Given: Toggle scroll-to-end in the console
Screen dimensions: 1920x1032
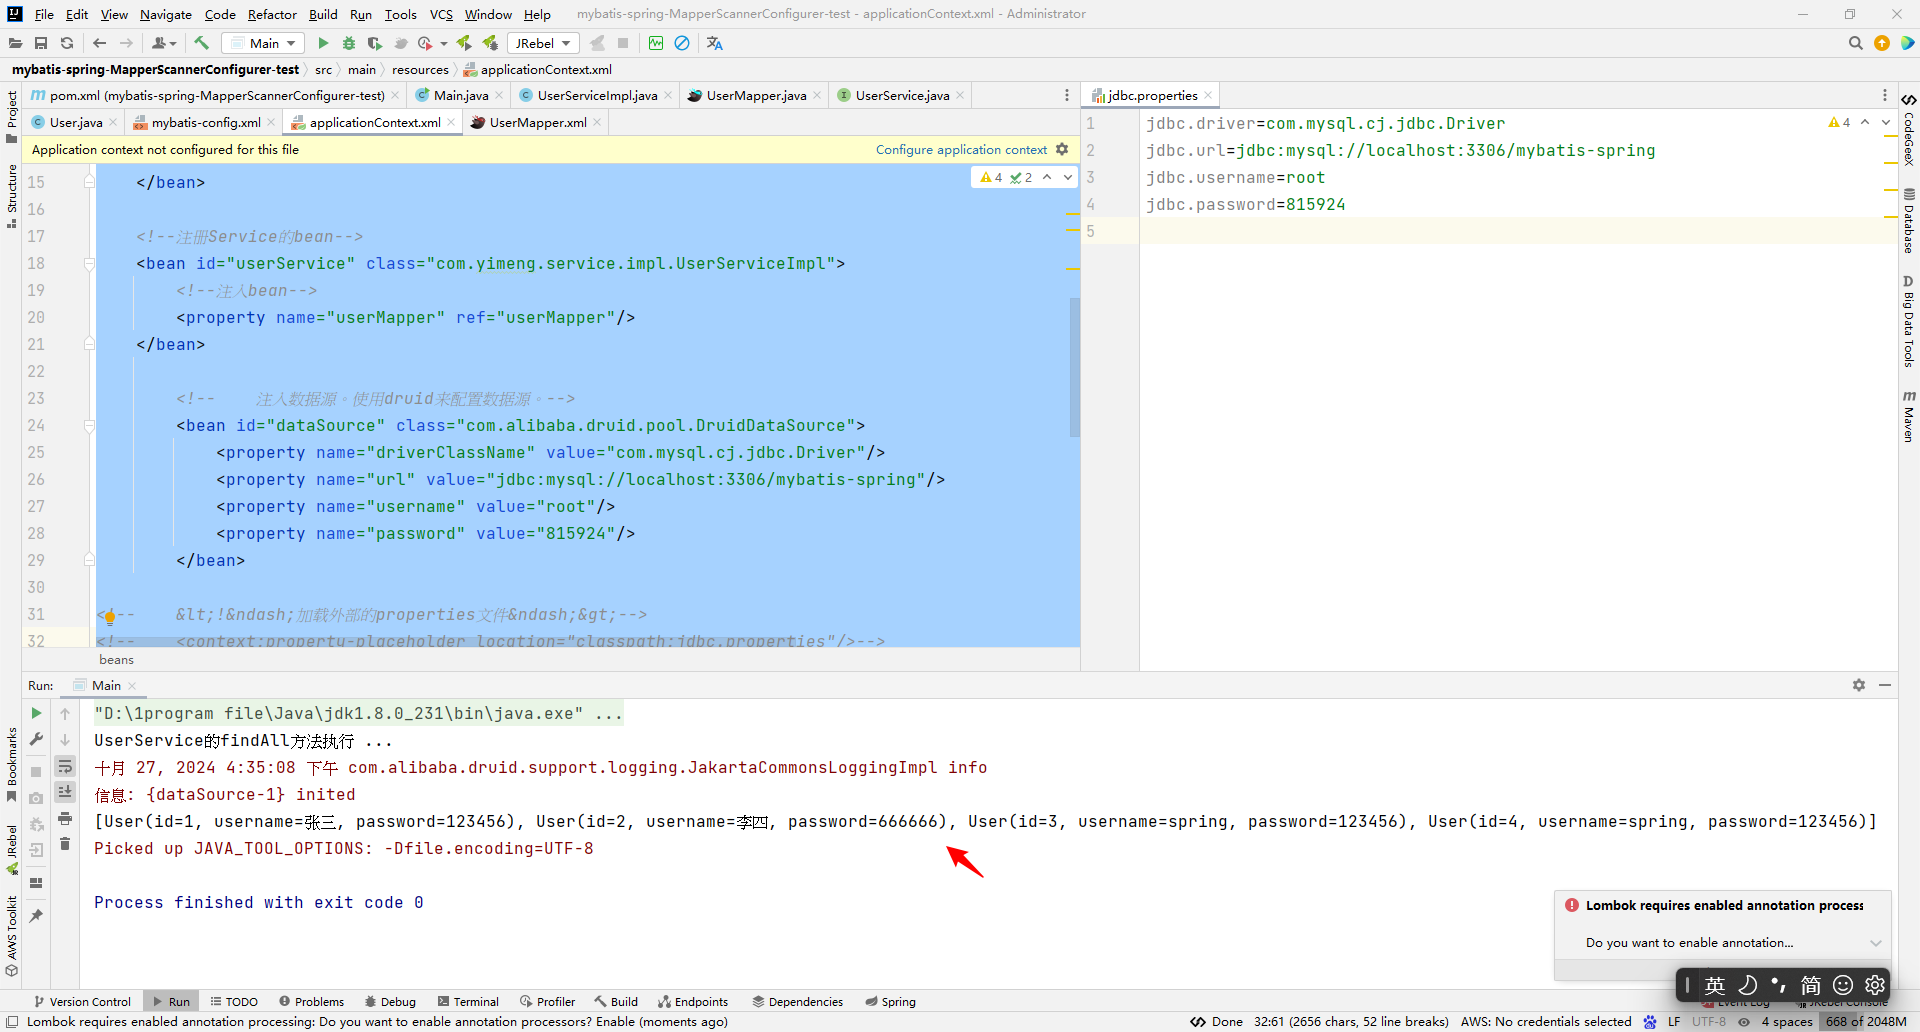Looking at the screenshot, I should 65,792.
